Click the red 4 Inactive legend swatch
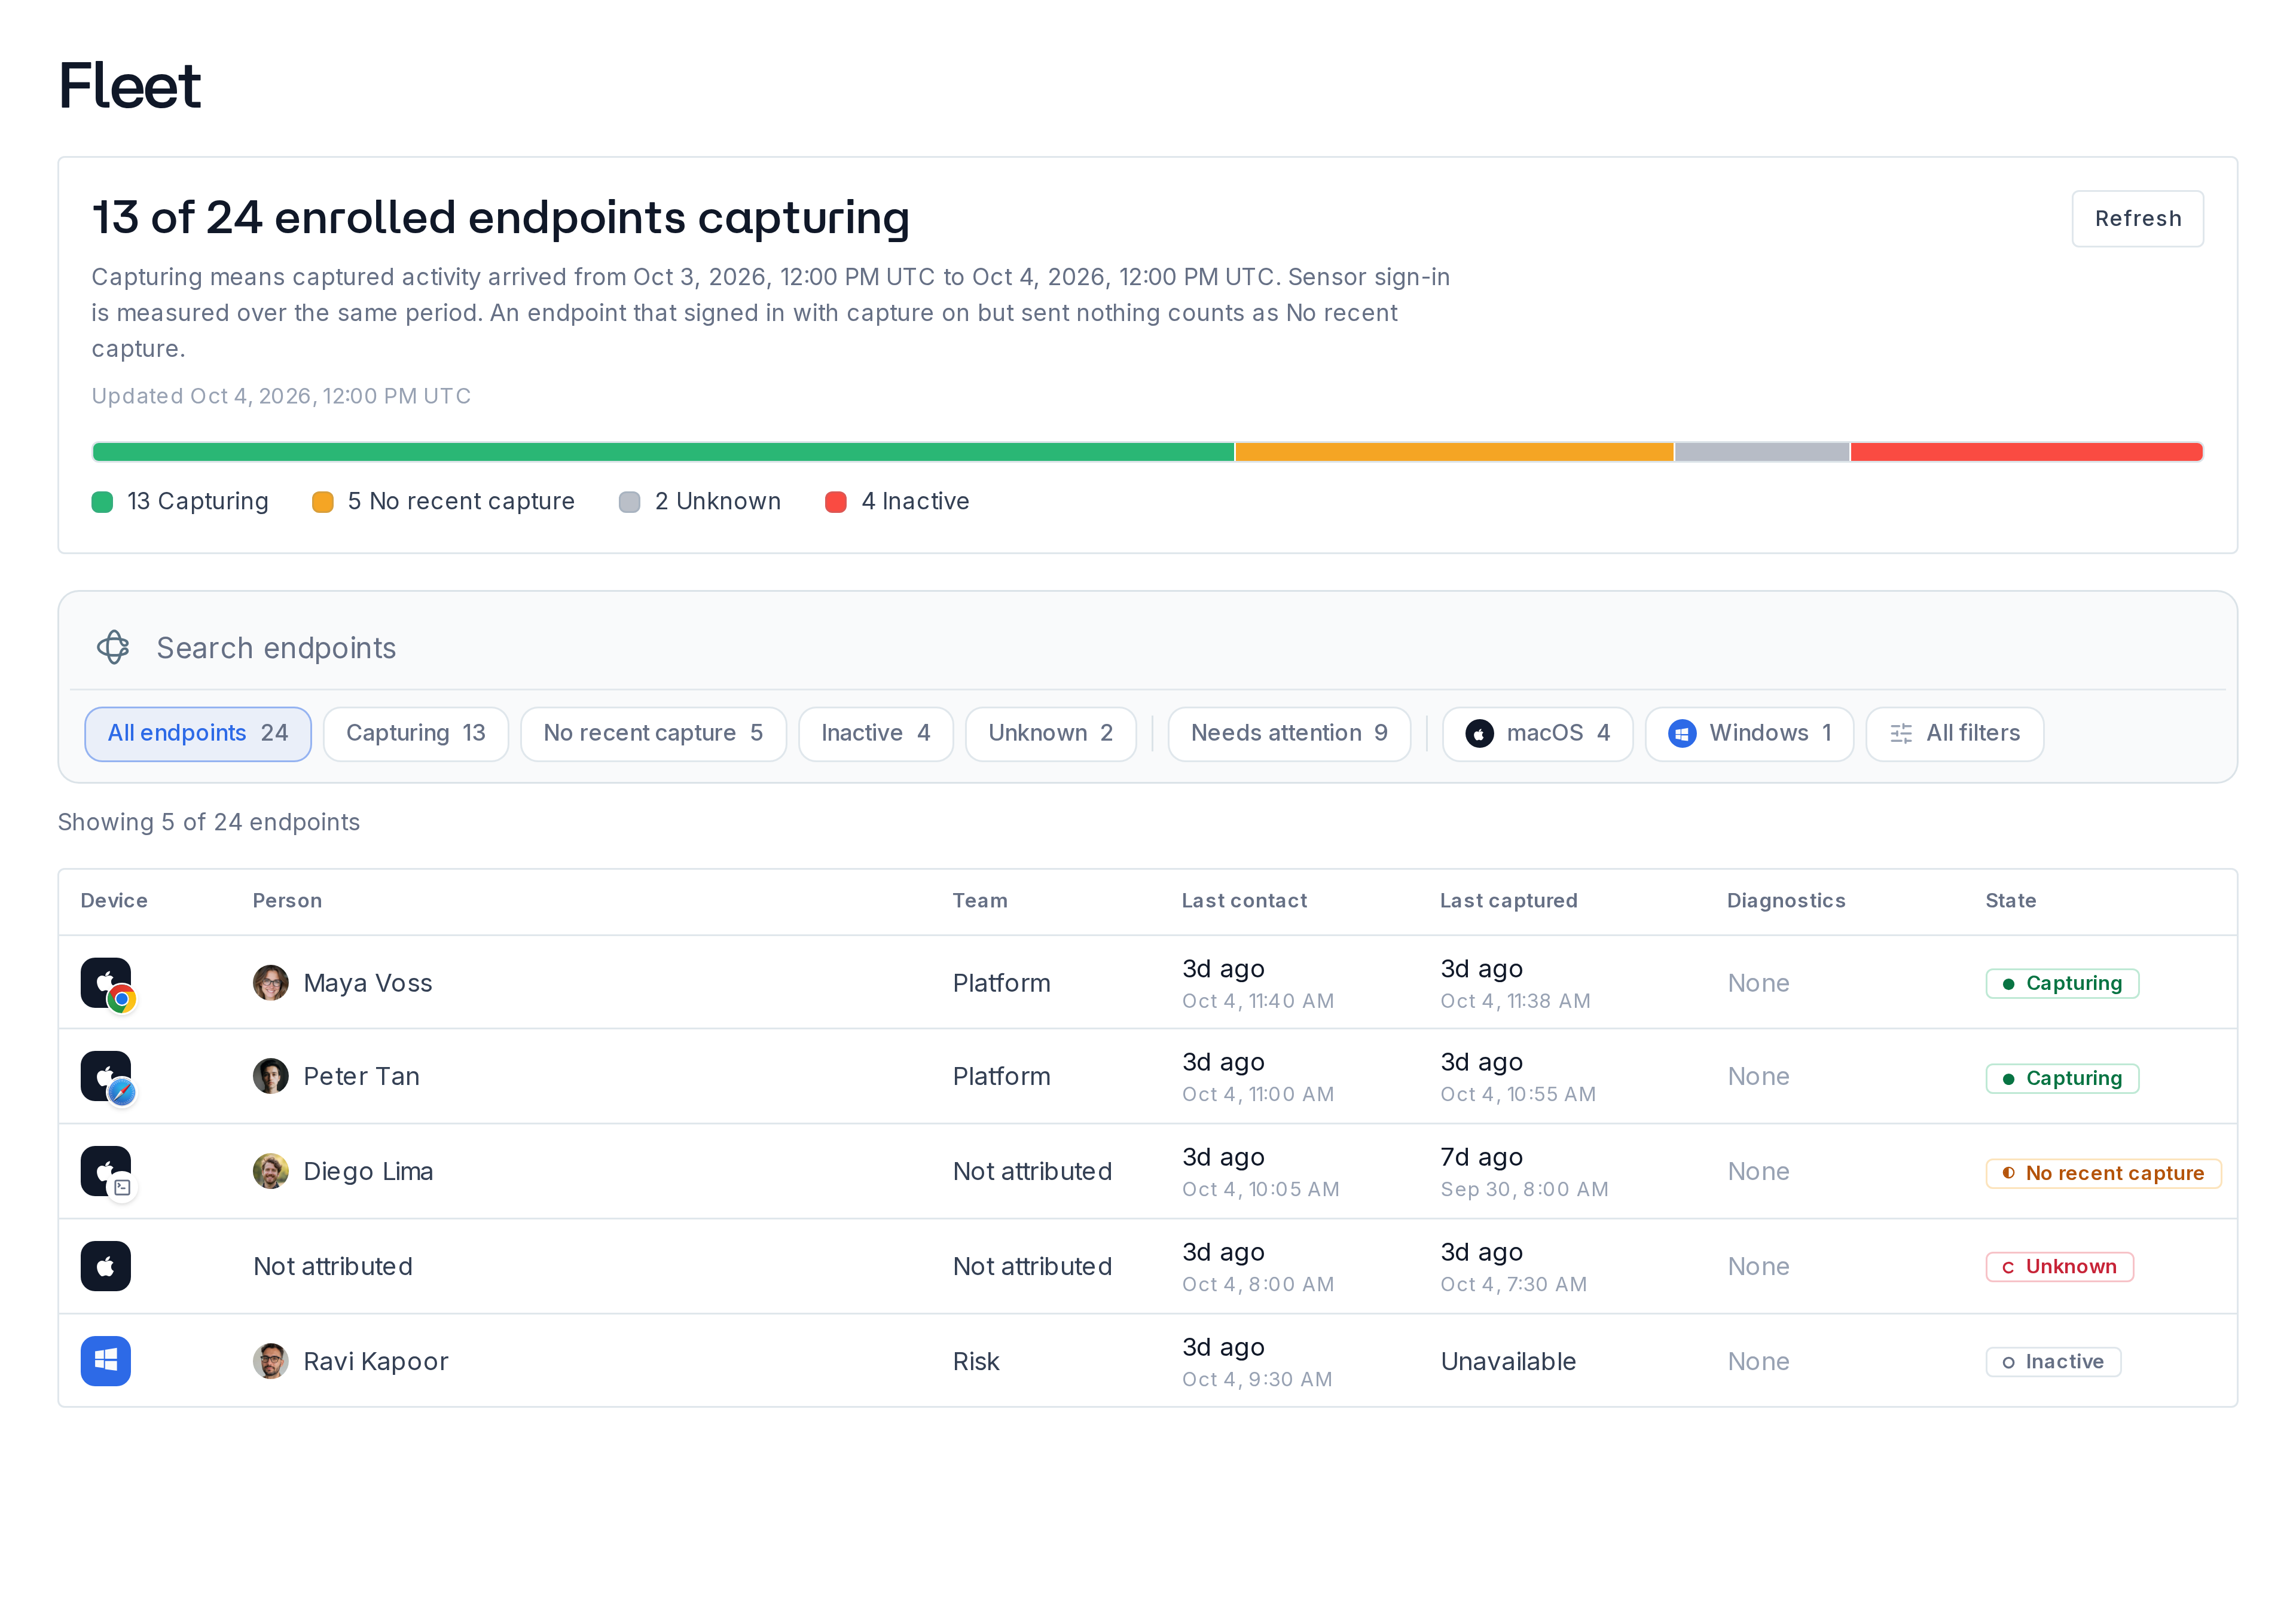Screen dimensions: 2296x1614 (x=836, y=502)
